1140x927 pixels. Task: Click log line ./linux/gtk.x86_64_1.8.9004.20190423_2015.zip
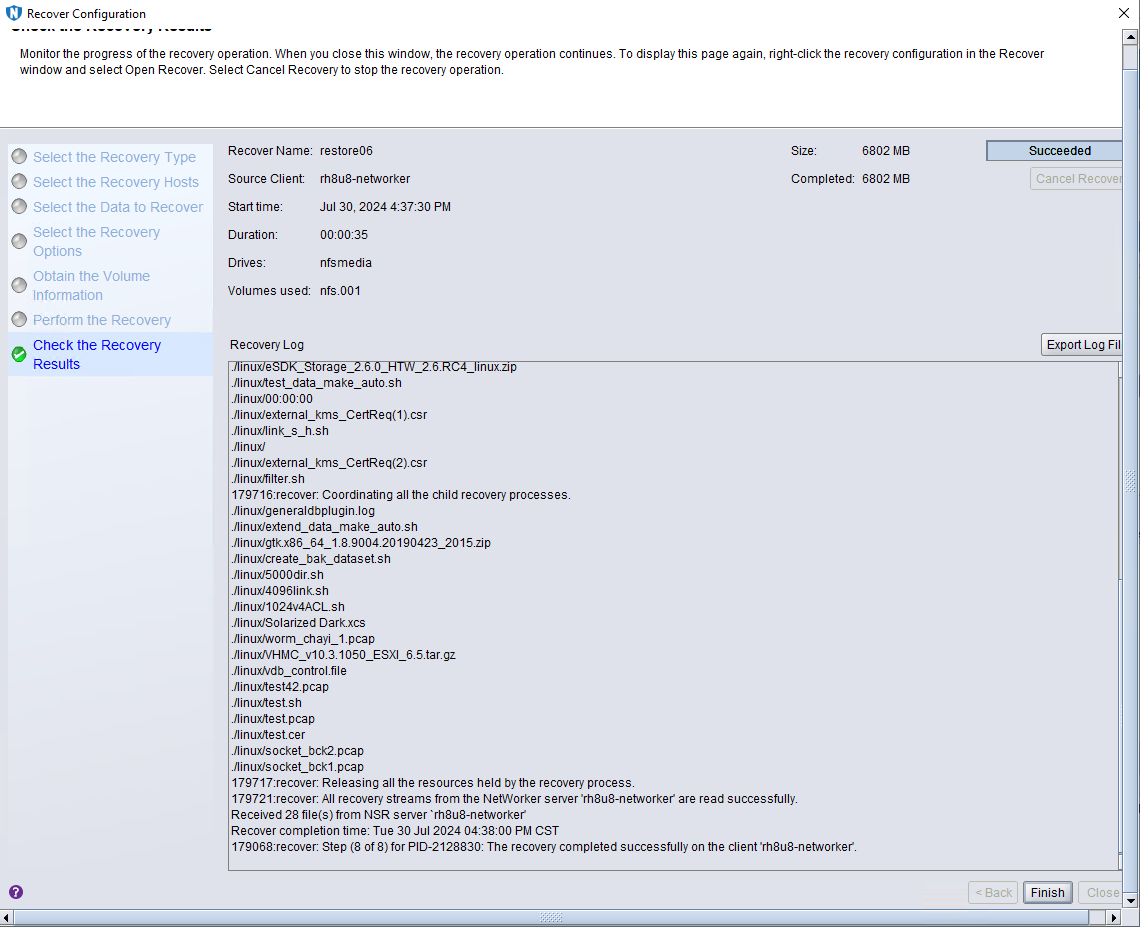pos(361,542)
